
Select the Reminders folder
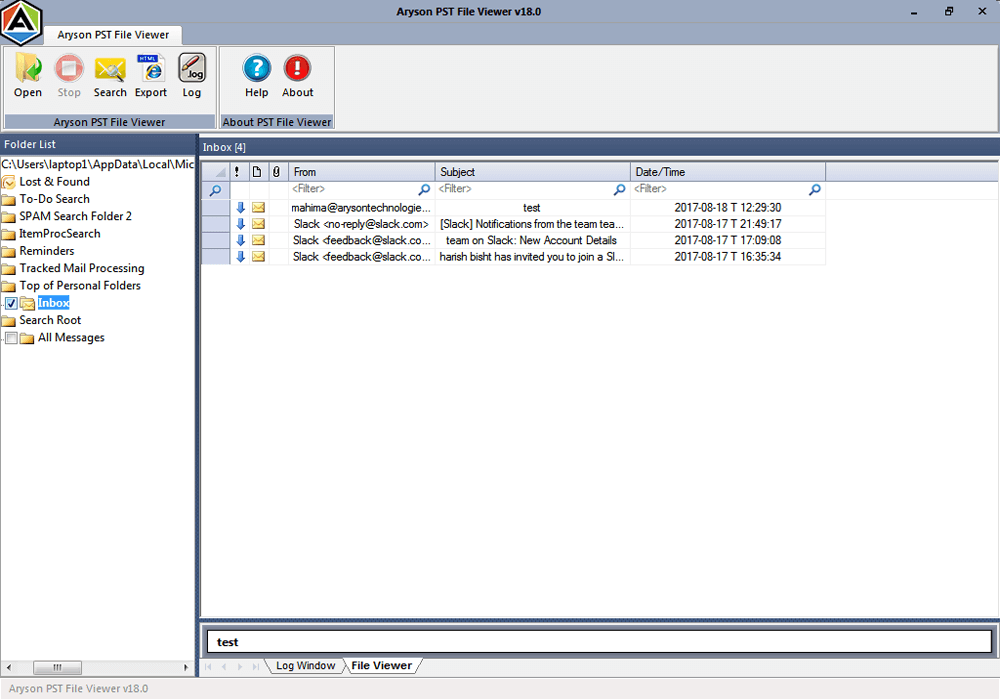47,251
